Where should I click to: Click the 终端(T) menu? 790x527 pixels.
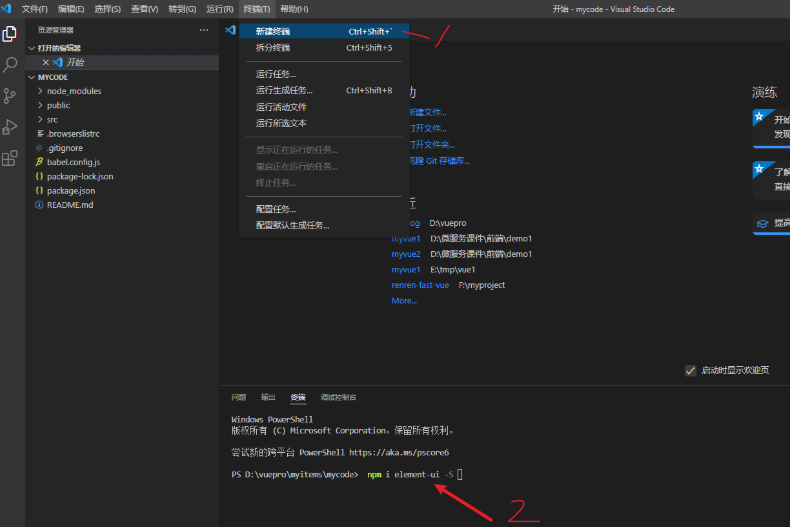click(257, 9)
